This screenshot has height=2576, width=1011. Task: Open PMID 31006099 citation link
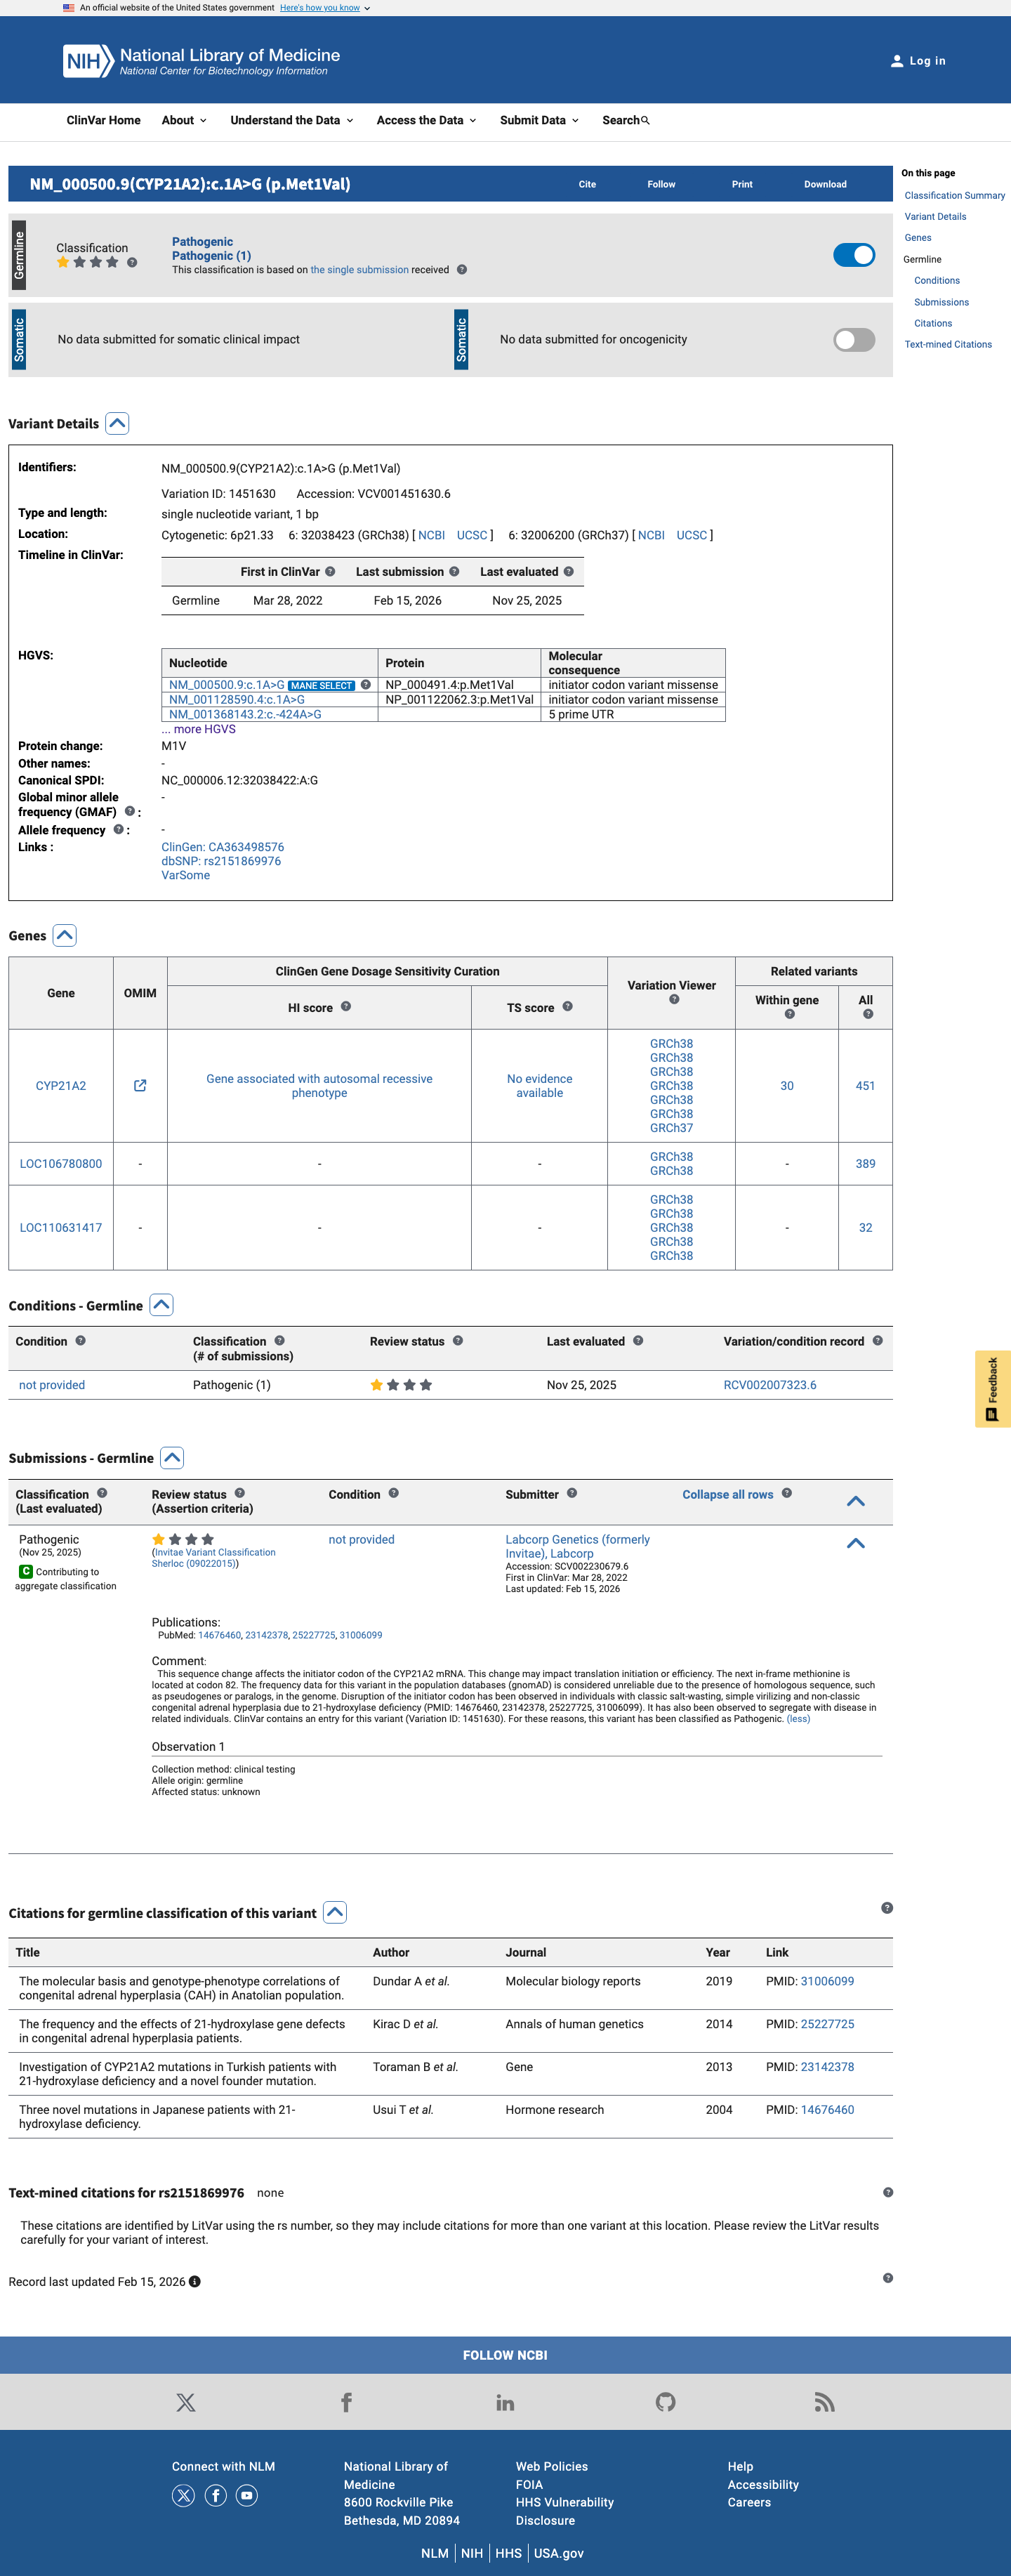(x=827, y=1982)
